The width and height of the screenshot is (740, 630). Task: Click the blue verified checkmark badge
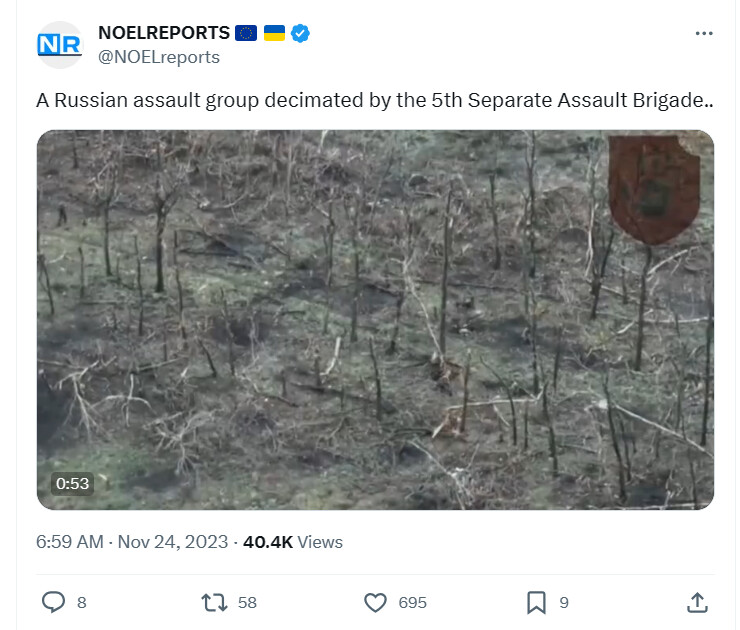(300, 34)
